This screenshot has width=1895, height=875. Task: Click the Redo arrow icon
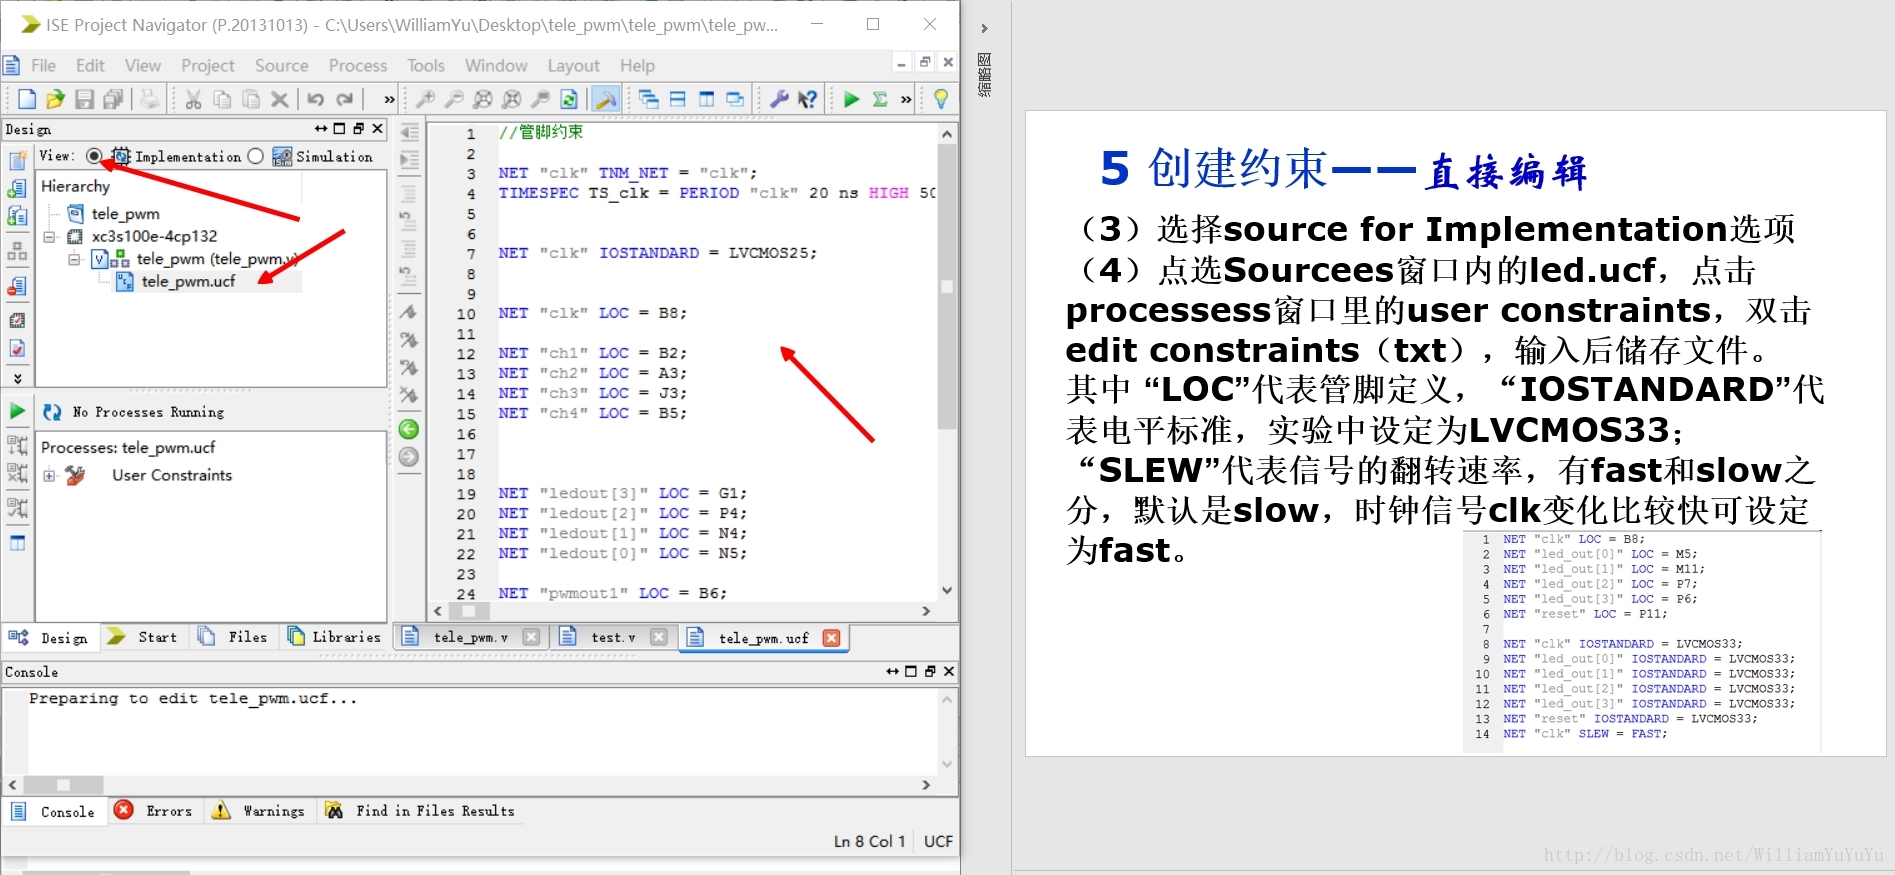(x=345, y=99)
